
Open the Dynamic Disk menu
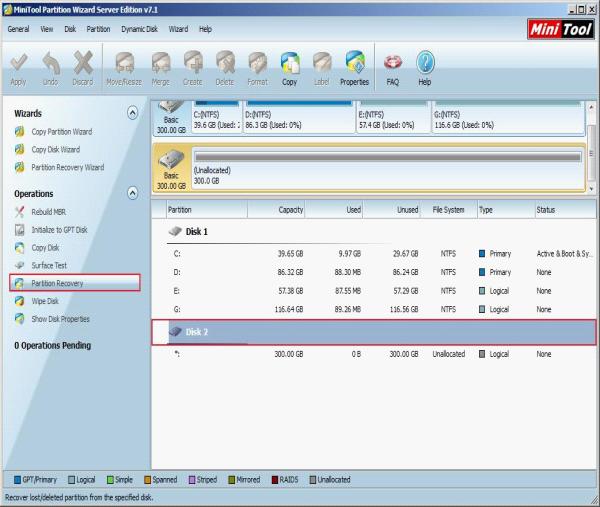[139, 29]
